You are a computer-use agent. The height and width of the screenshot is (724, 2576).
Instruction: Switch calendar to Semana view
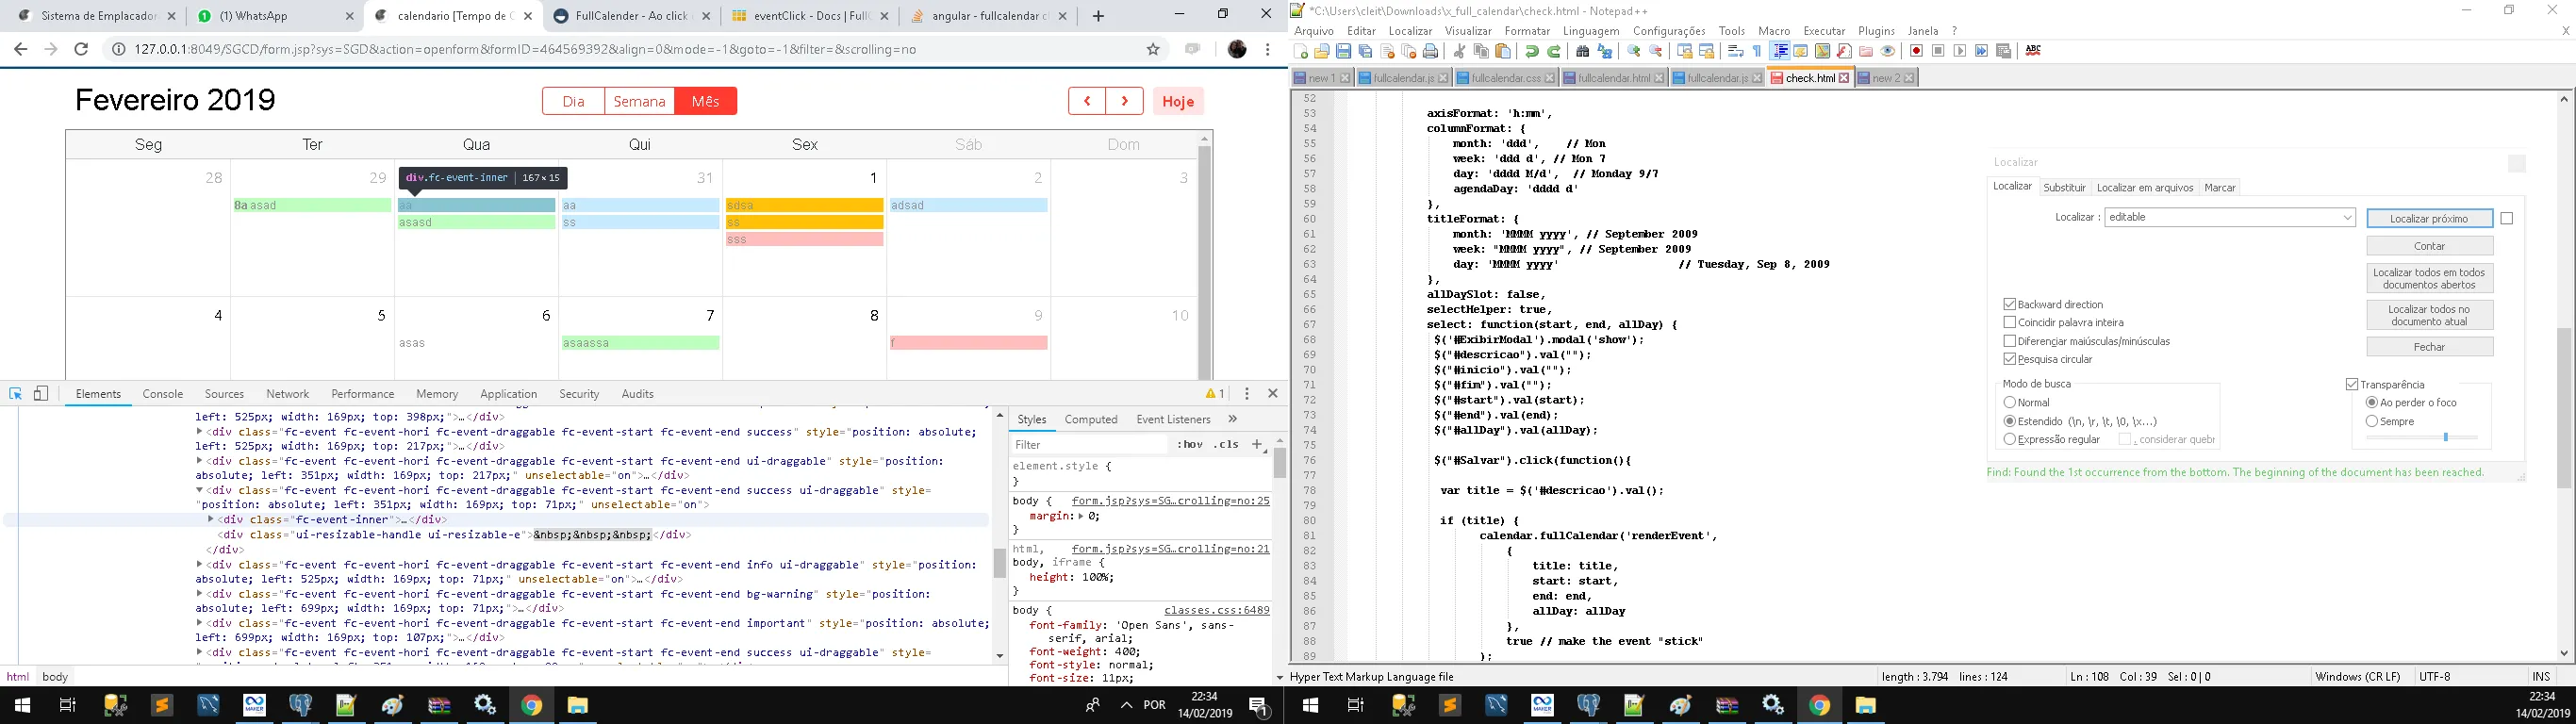click(639, 101)
